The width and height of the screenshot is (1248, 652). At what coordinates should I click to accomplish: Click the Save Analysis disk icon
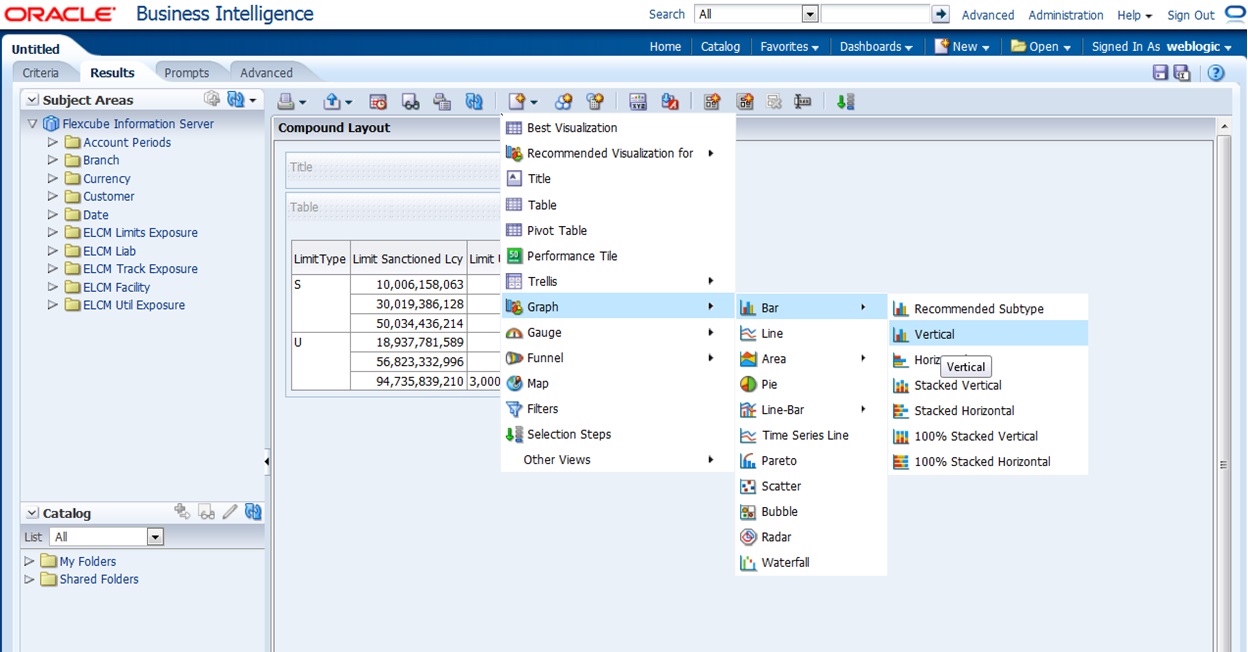click(1160, 72)
